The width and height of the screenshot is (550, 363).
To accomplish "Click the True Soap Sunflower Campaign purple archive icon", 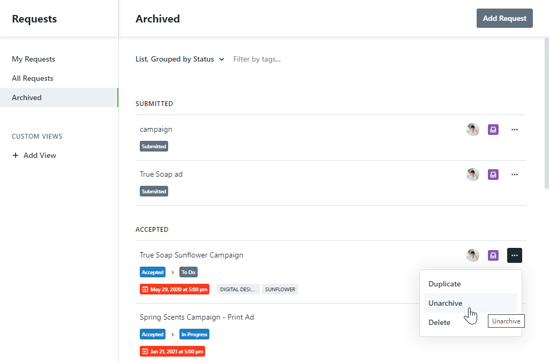I will pos(493,255).
